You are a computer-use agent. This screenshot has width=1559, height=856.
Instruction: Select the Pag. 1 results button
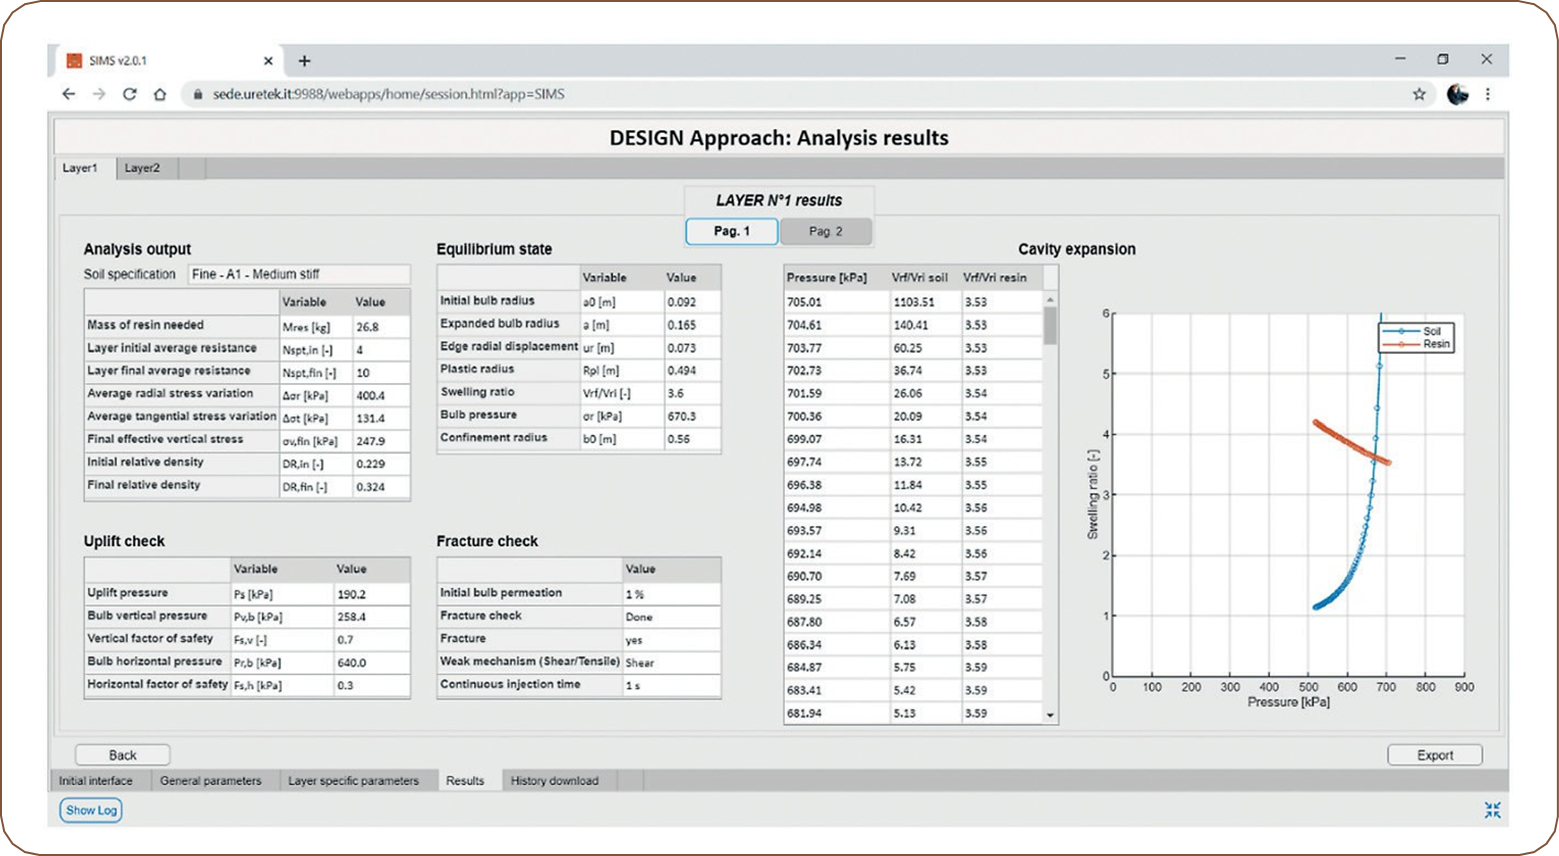tap(732, 231)
